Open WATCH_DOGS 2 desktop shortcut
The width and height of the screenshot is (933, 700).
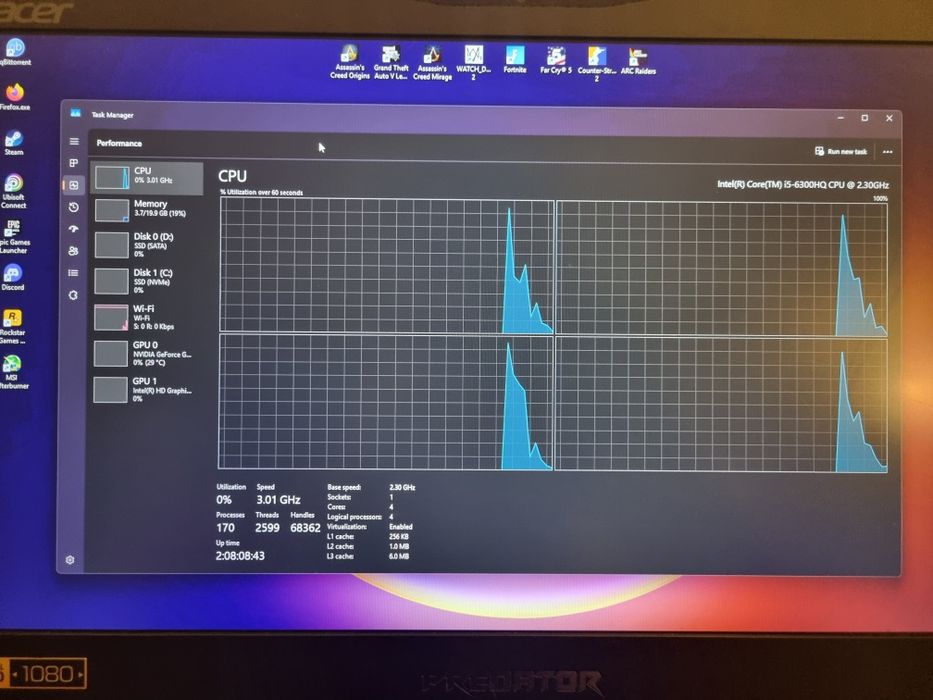click(x=474, y=62)
